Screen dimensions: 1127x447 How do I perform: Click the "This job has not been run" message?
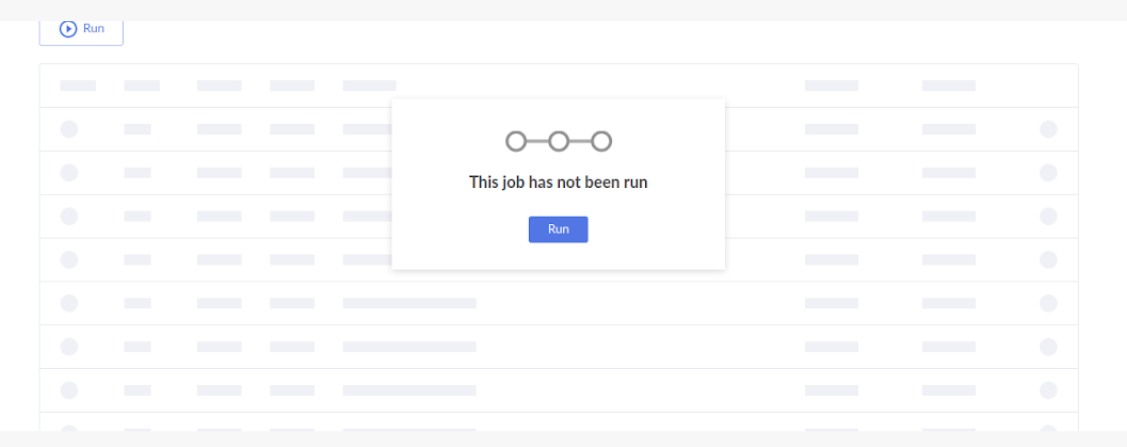point(558,183)
